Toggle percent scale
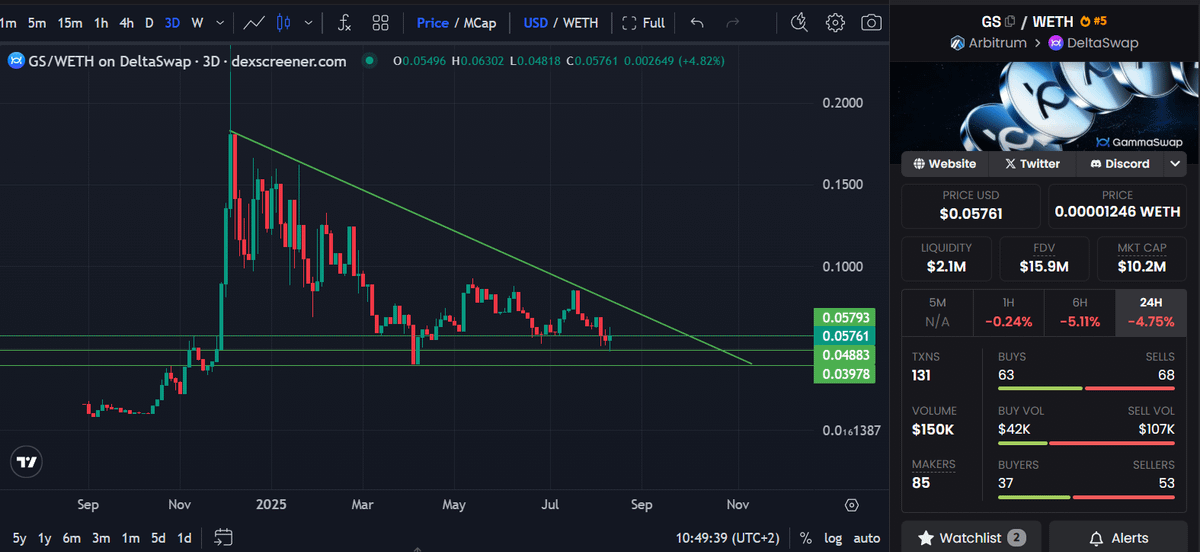 [805, 538]
